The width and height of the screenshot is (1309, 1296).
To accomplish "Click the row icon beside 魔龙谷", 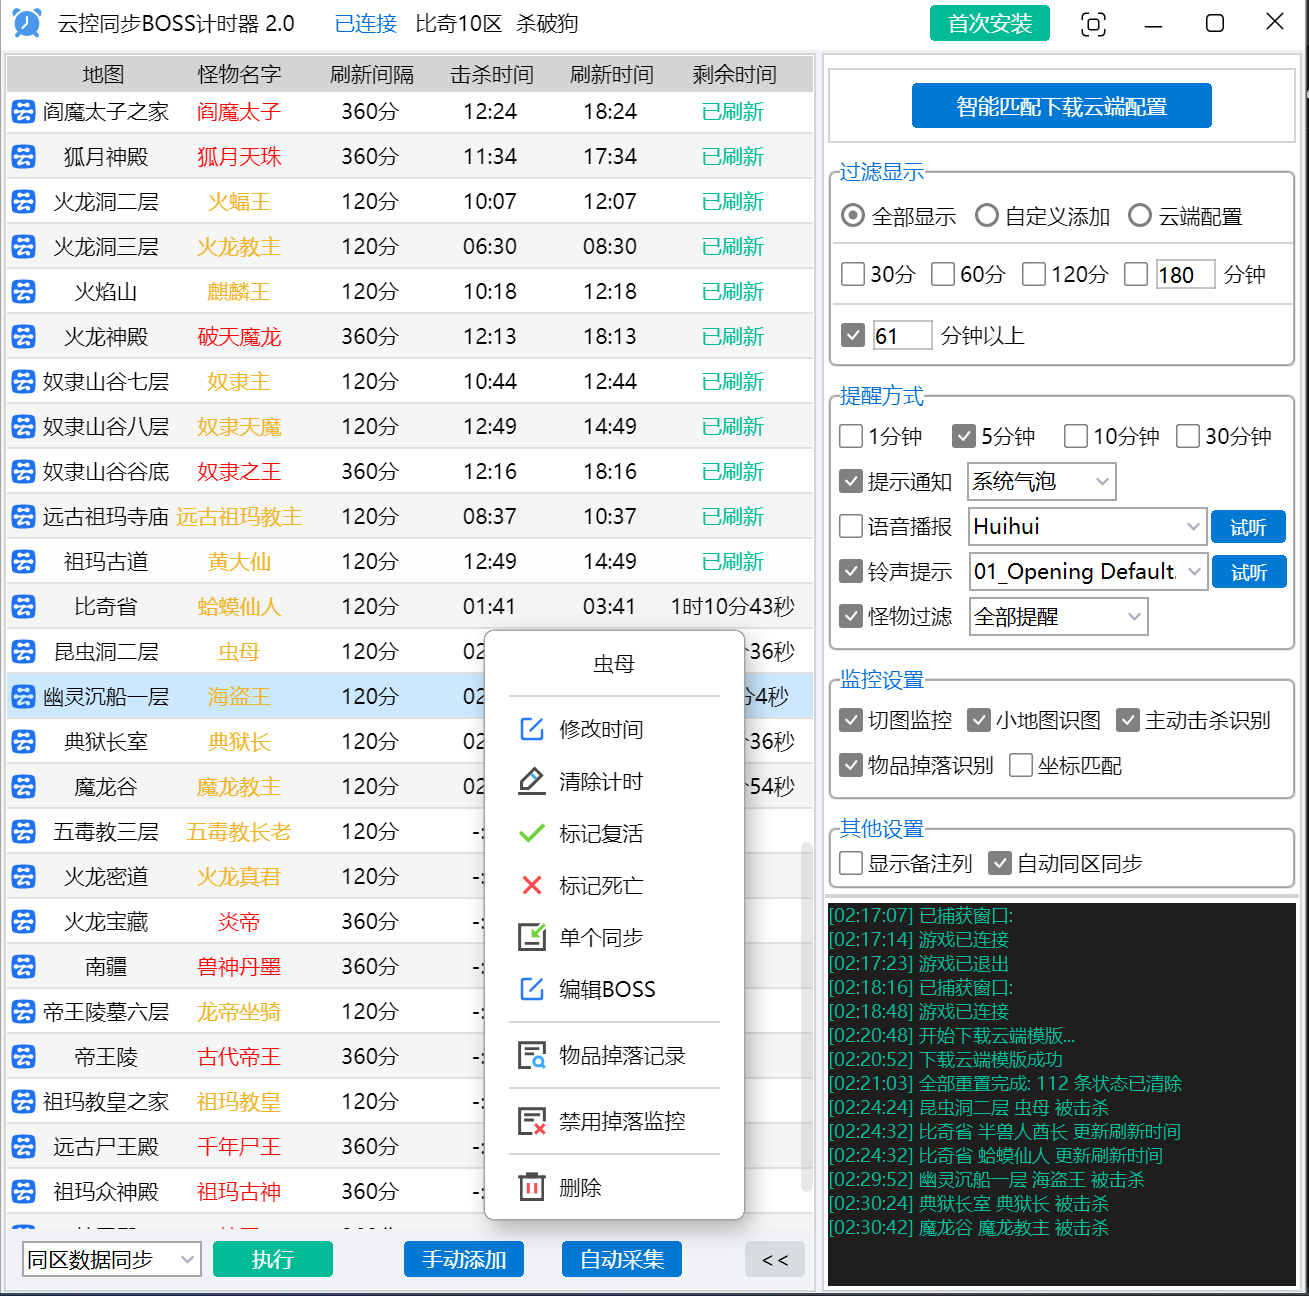I will click(x=23, y=787).
